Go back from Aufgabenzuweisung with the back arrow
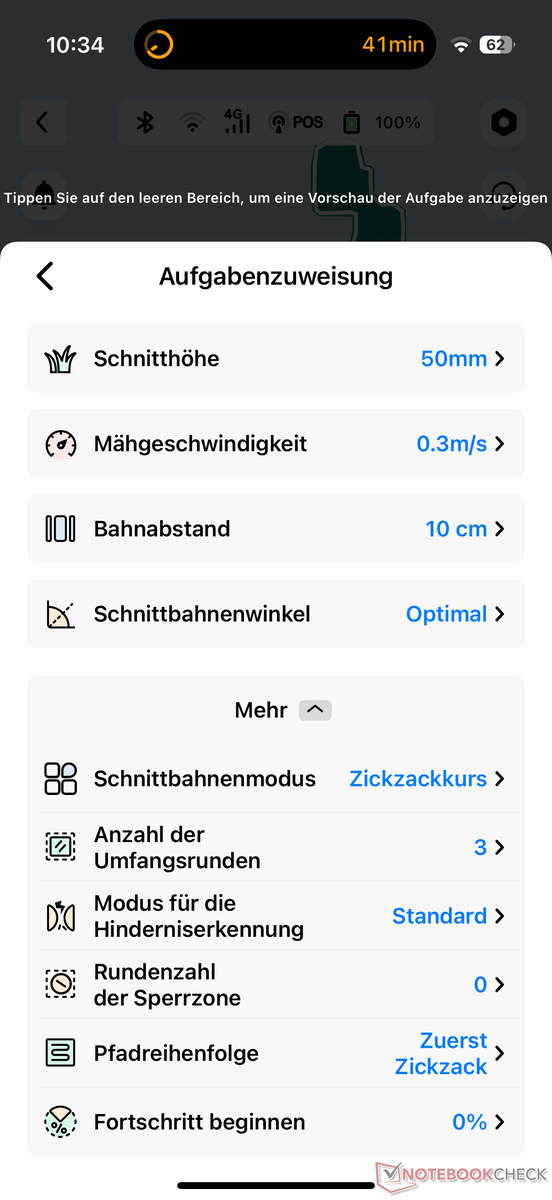The width and height of the screenshot is (552, 1200). point(45,276)
